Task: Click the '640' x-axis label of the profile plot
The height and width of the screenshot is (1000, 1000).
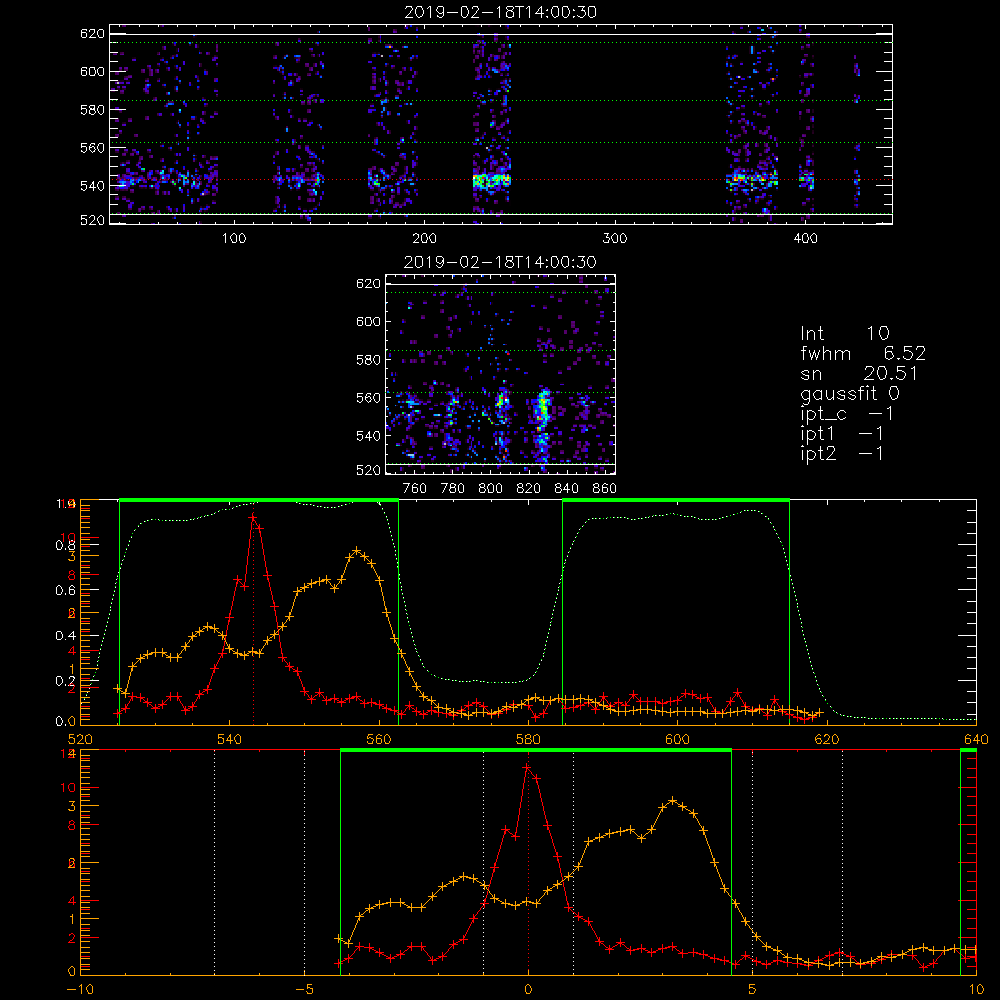Action: (976, 740)
